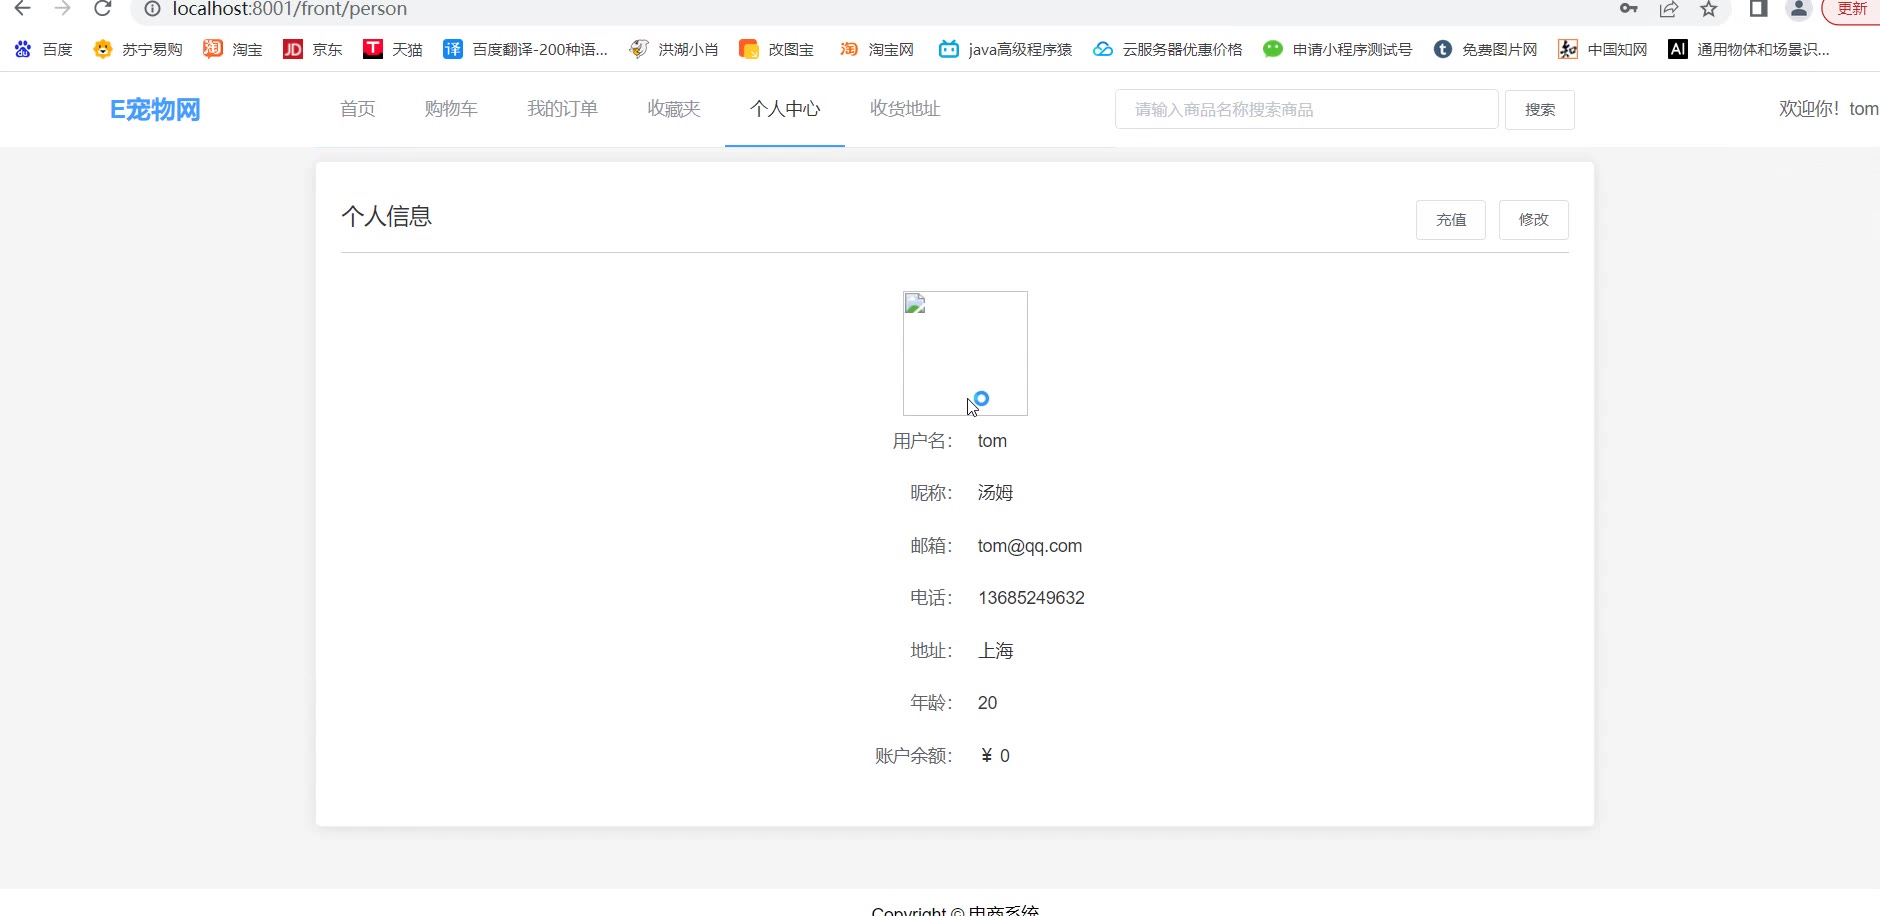This screenshot has height=916, width=1880.
Task: Click the 更新 browser update button
Action: pyautogui.click(x=1852, y=9)
